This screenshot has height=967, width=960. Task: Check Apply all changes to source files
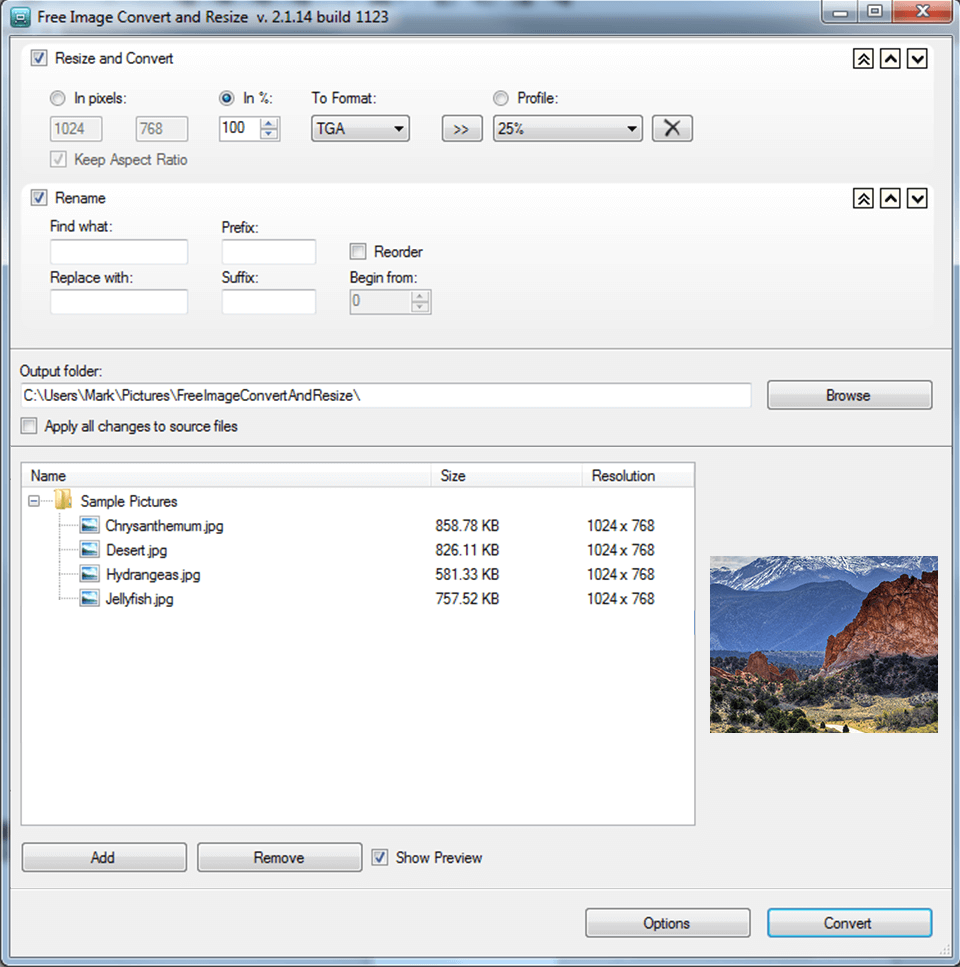29,425
